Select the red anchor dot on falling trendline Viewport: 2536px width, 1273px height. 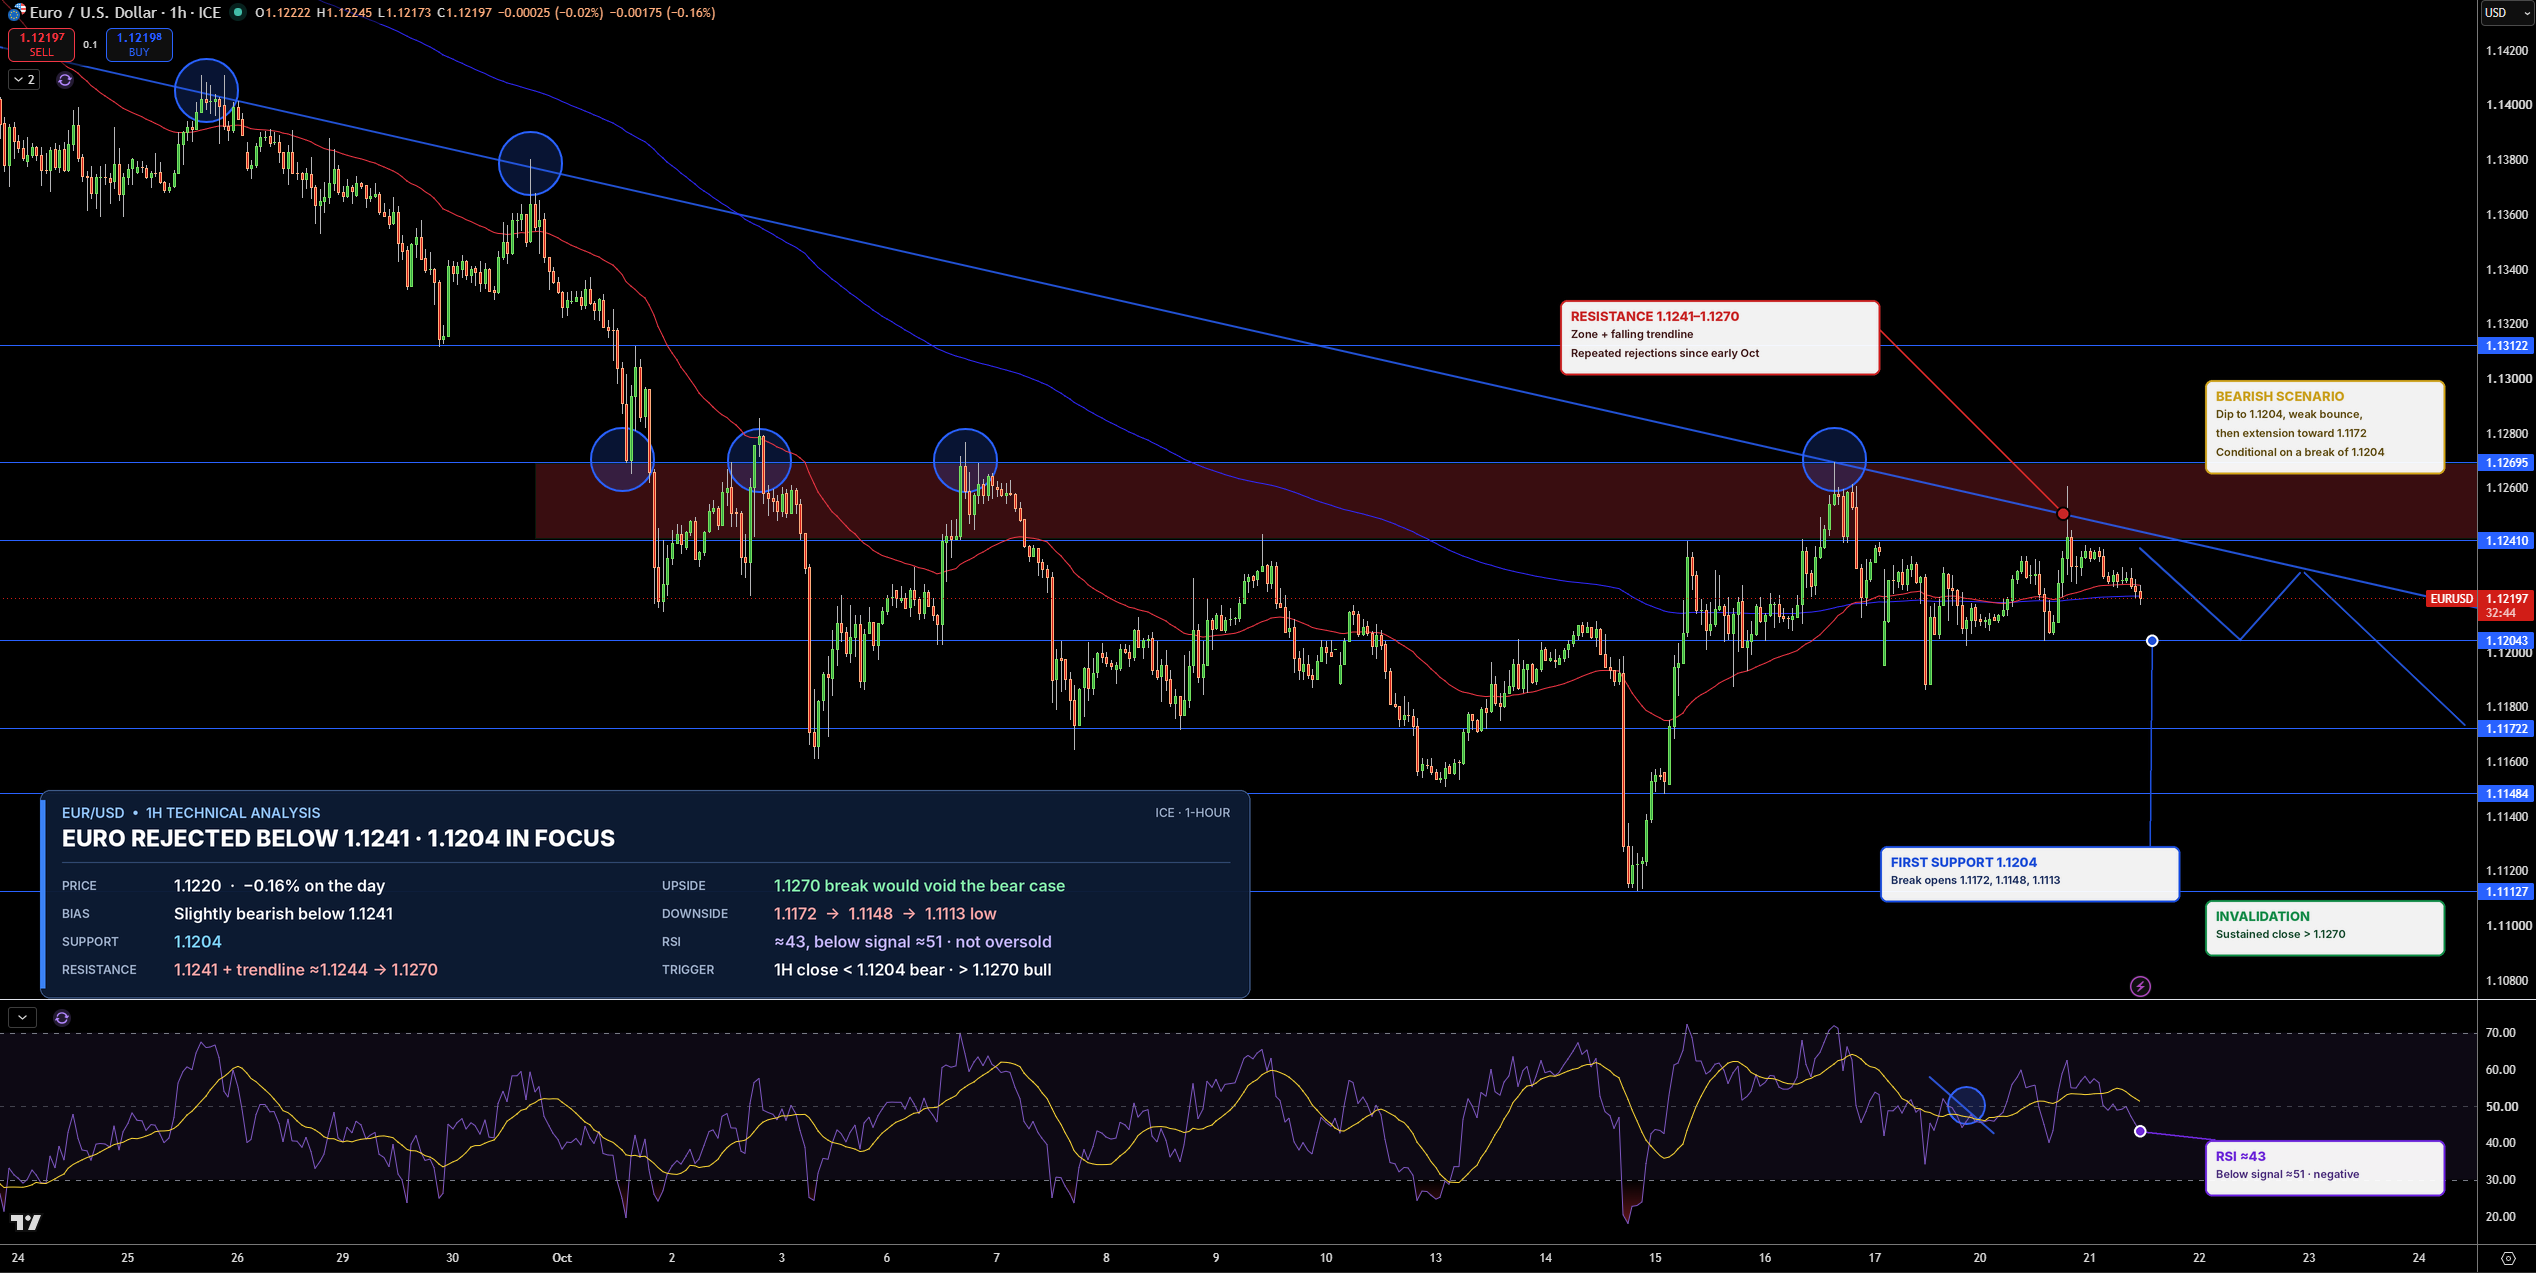click(x=2063, y=514)
